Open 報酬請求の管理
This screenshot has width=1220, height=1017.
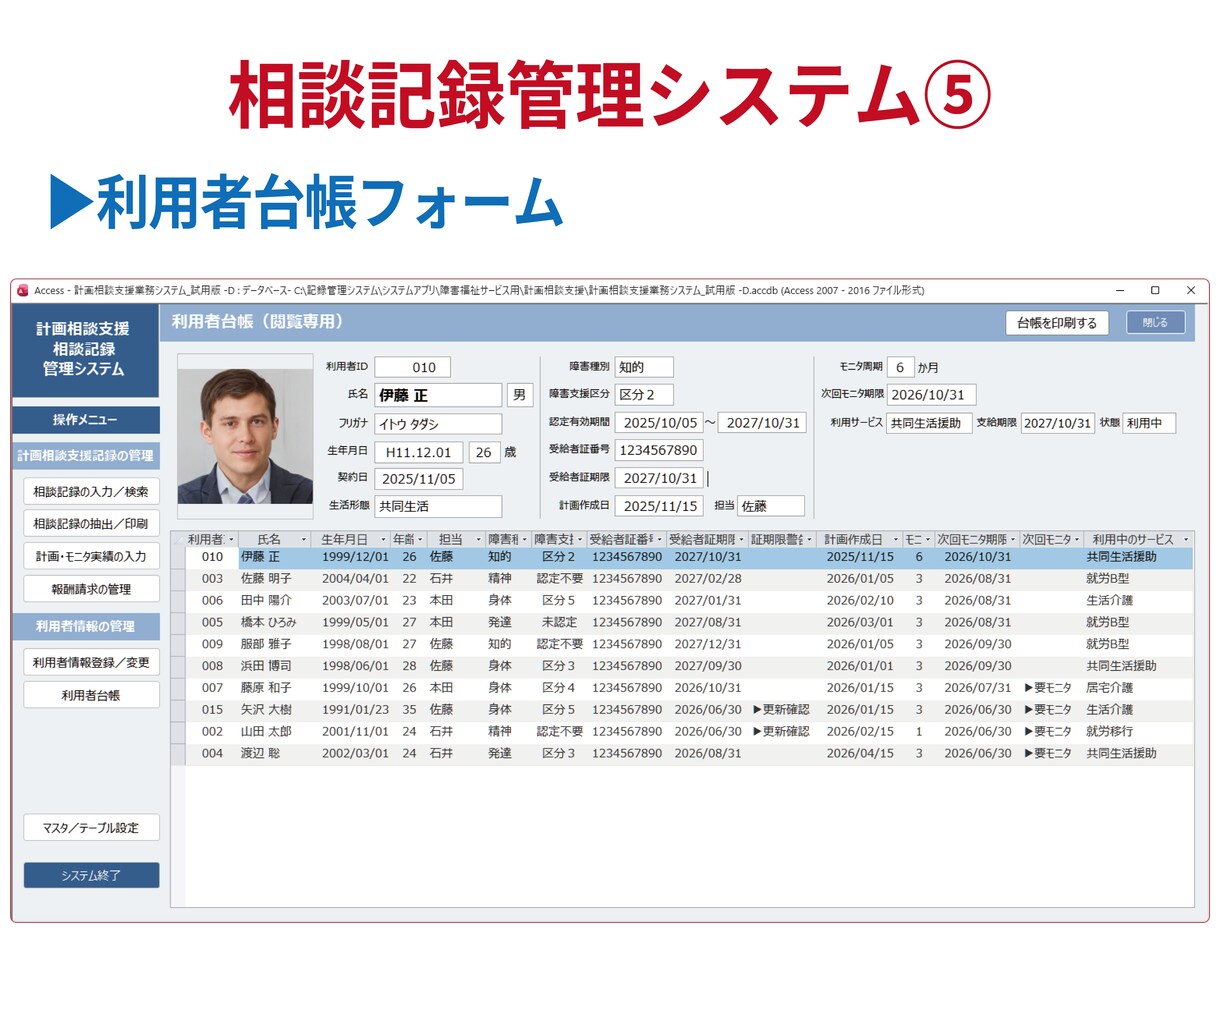[x=91, y=589]
